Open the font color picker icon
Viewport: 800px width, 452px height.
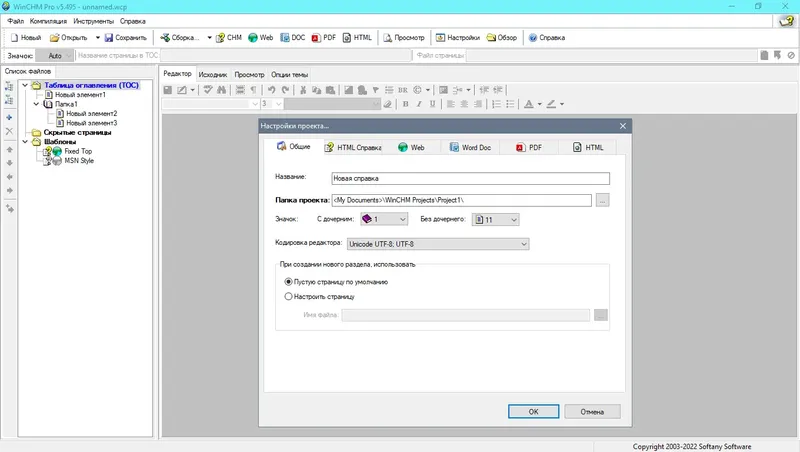(529, 104)
